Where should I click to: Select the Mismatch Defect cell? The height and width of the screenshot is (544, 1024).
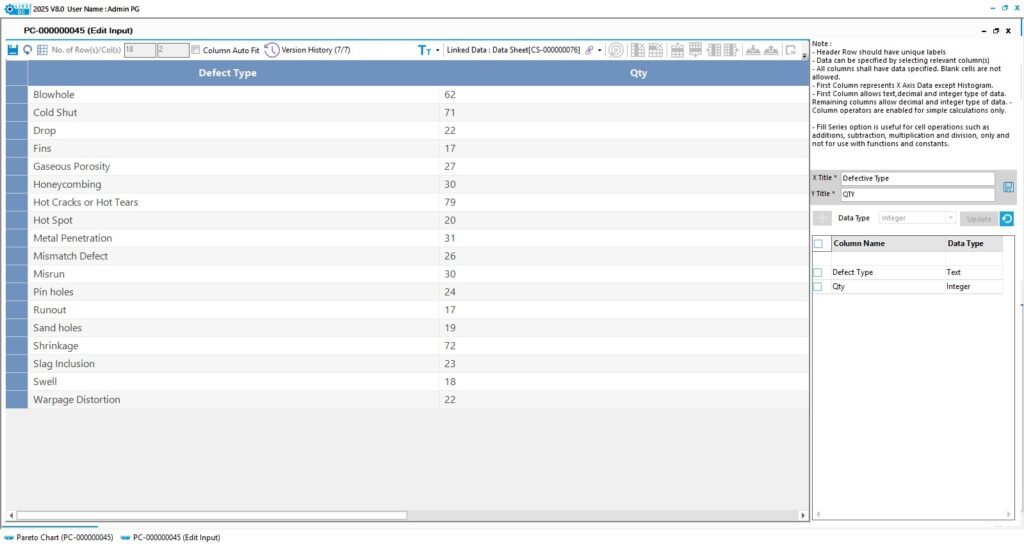pos(234,256)
